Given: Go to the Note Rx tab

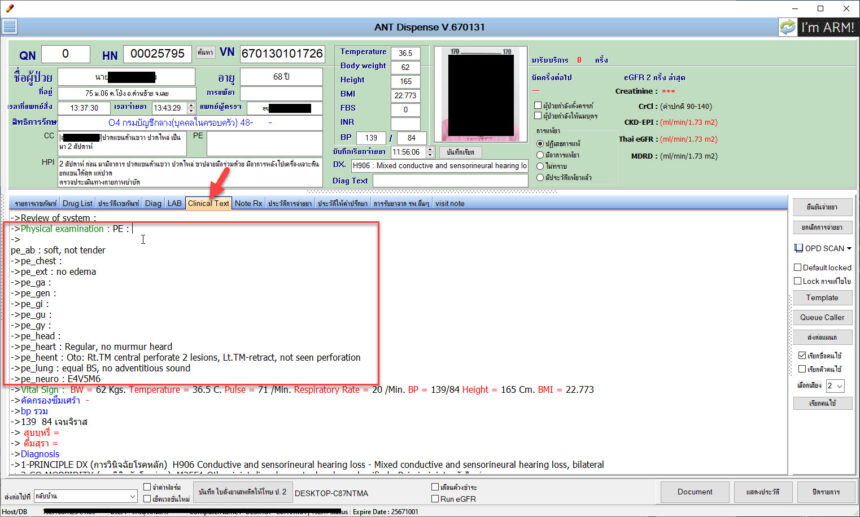Looking at the screenshot, I should coord(249,203).
